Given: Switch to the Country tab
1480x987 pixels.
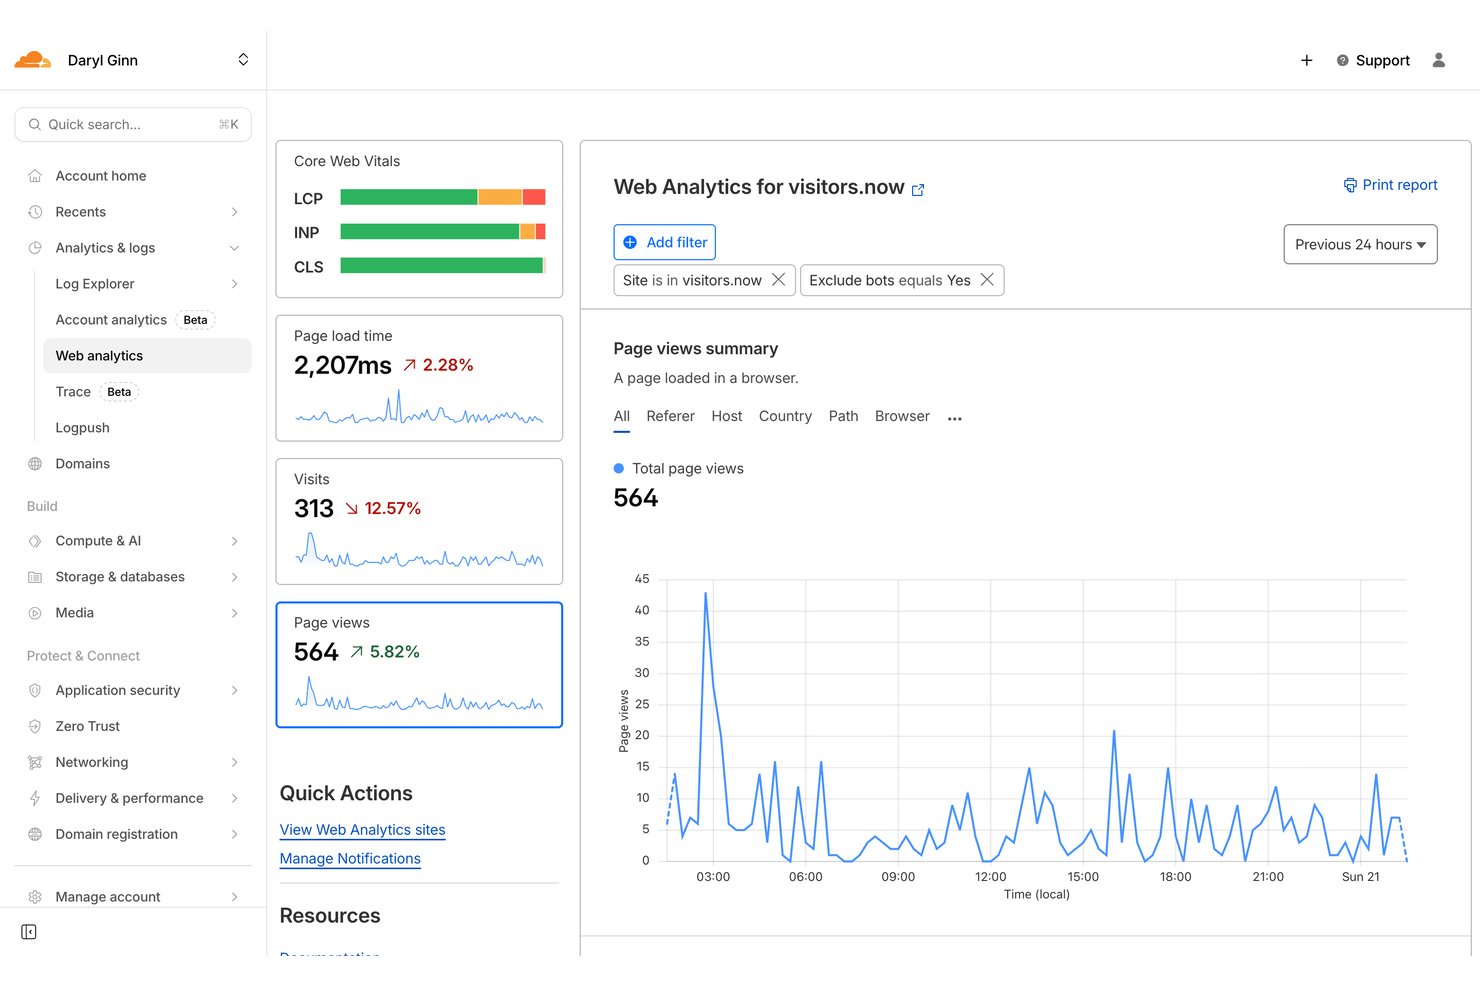Looking at the screenshot, I should [785, 417].
